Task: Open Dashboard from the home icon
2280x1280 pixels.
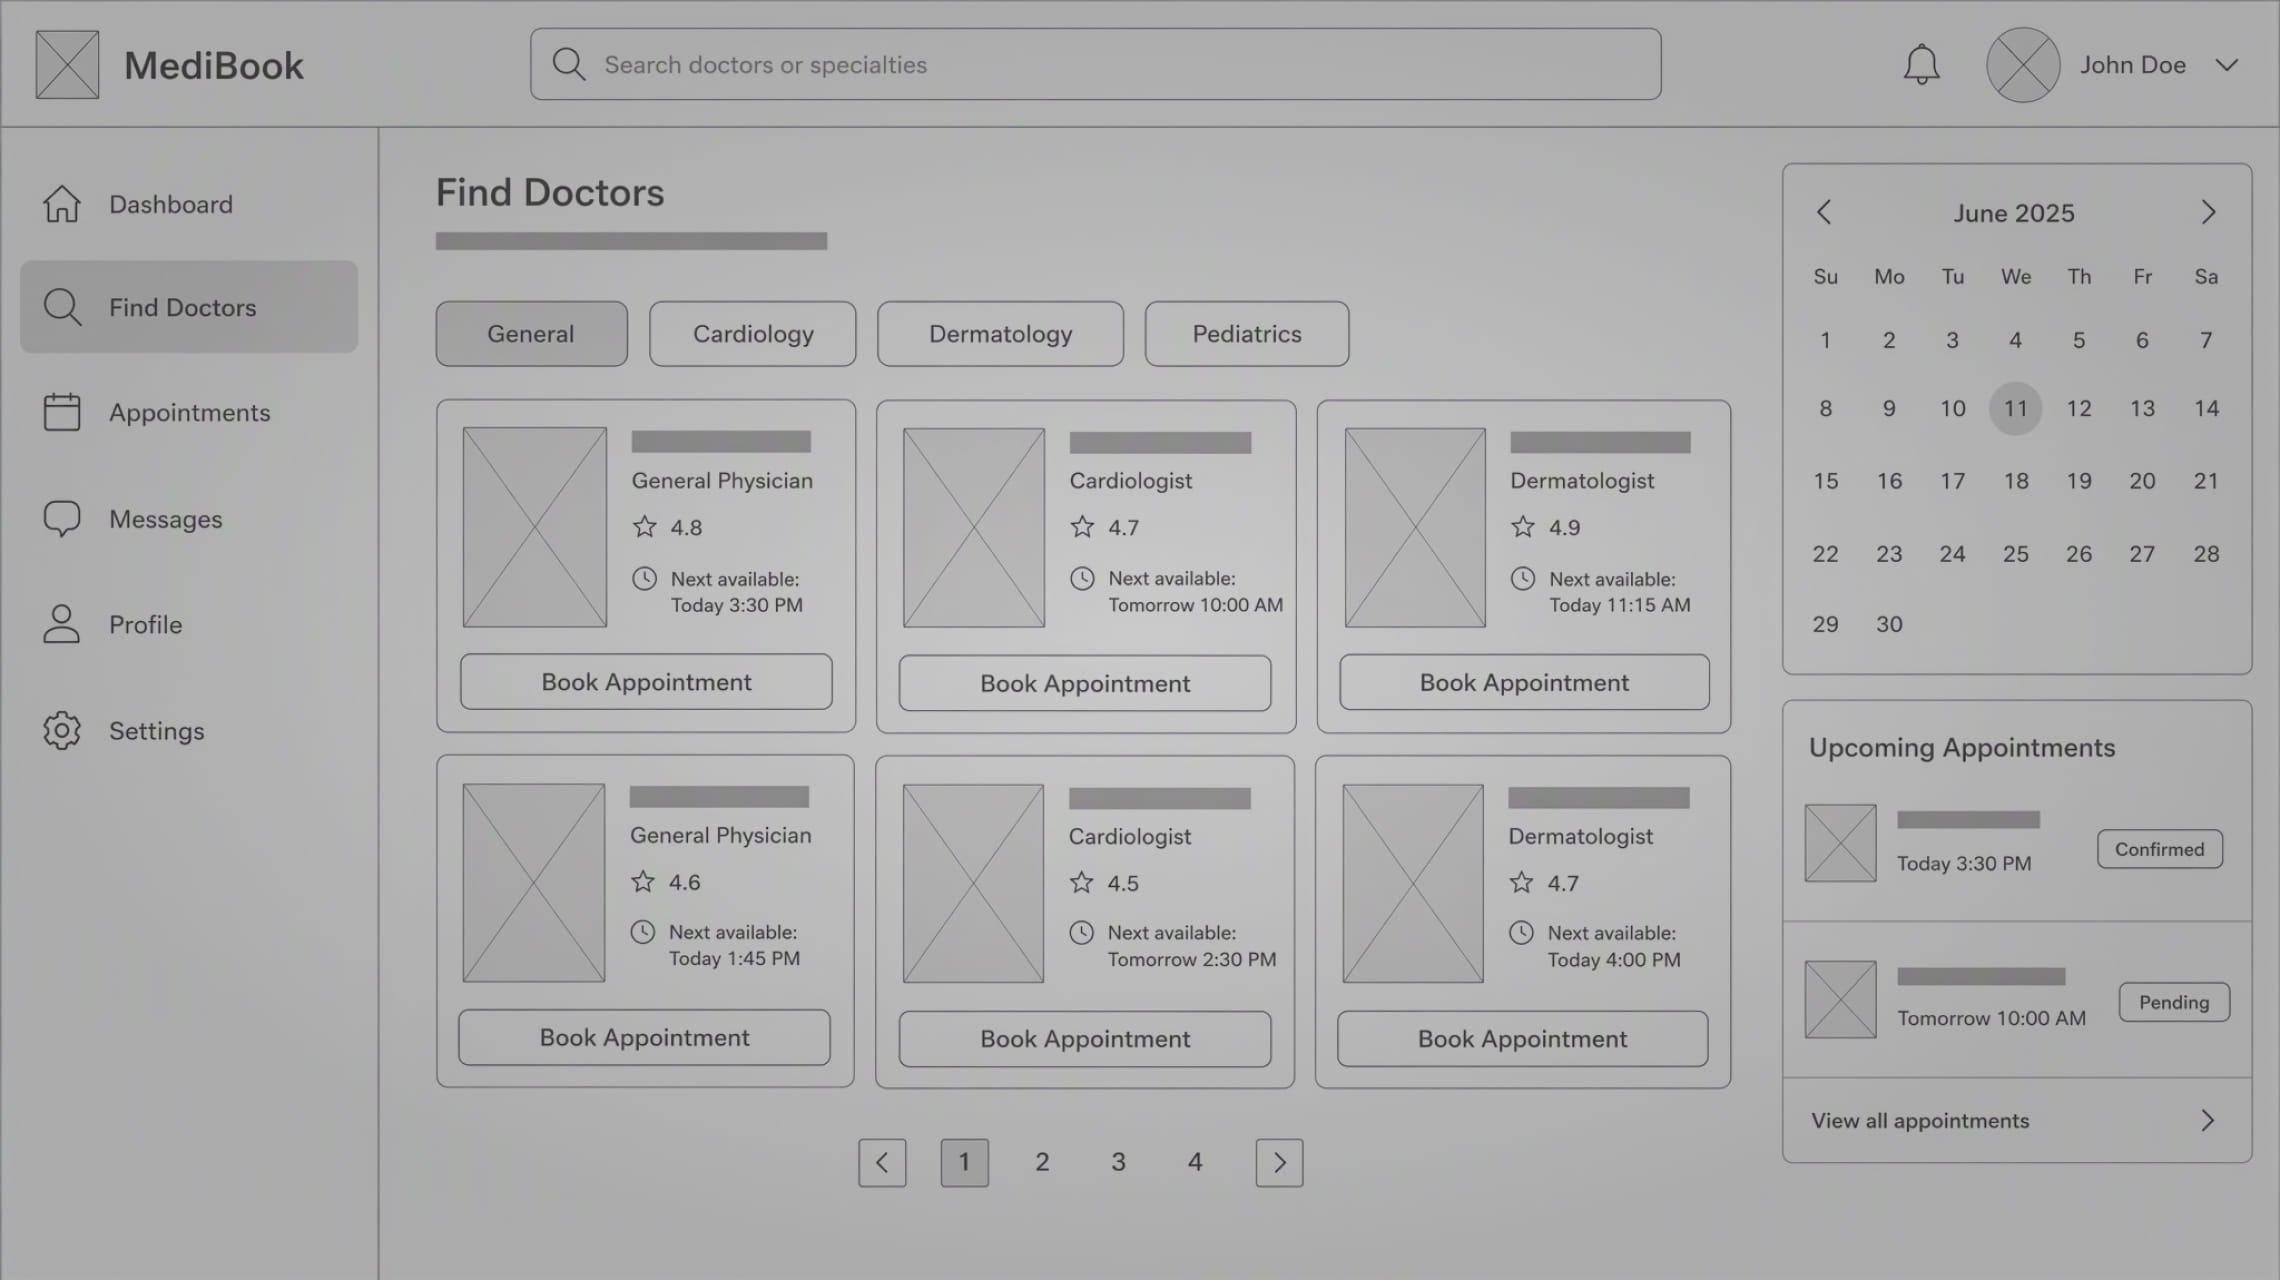Action: 62,204
